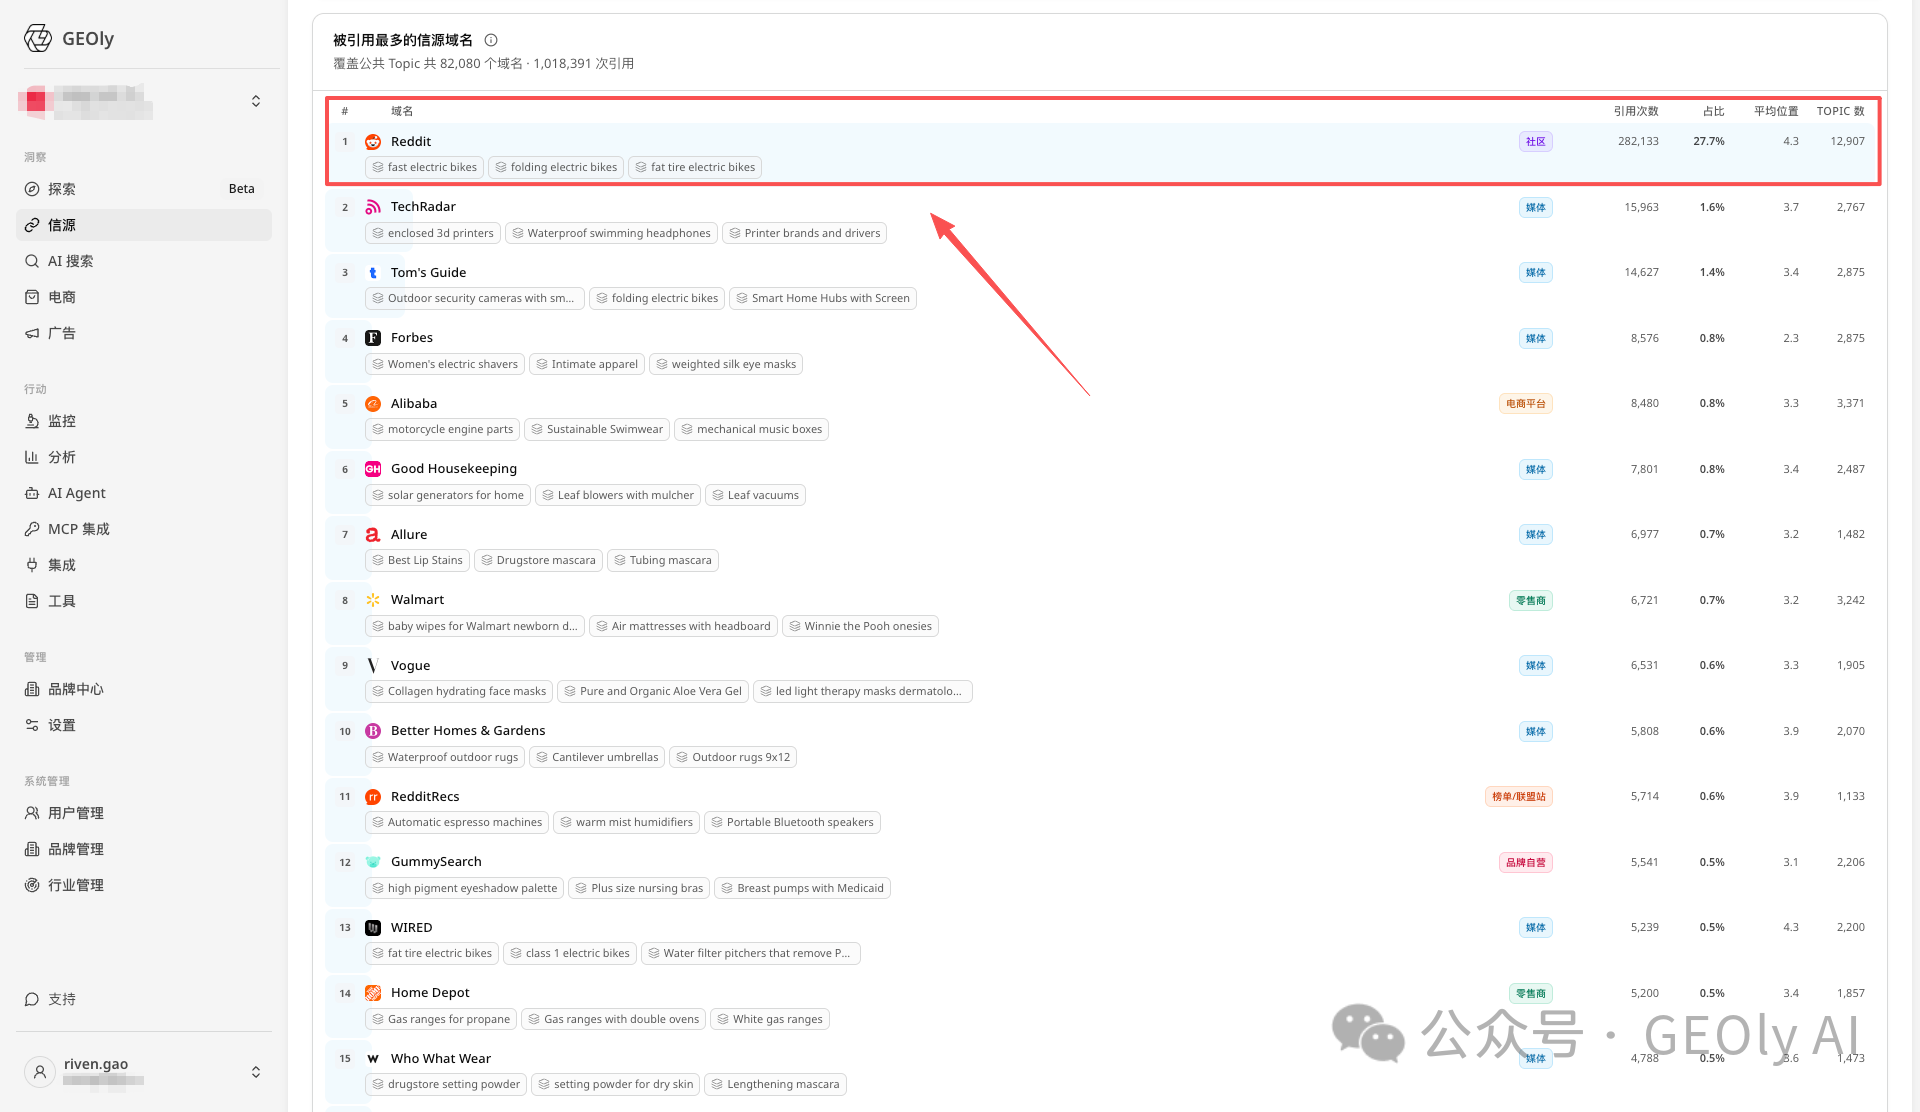The image size is (1920, 1112).
Task: Click Reddit's 282,133 citation count
Action: (1638, 142)
